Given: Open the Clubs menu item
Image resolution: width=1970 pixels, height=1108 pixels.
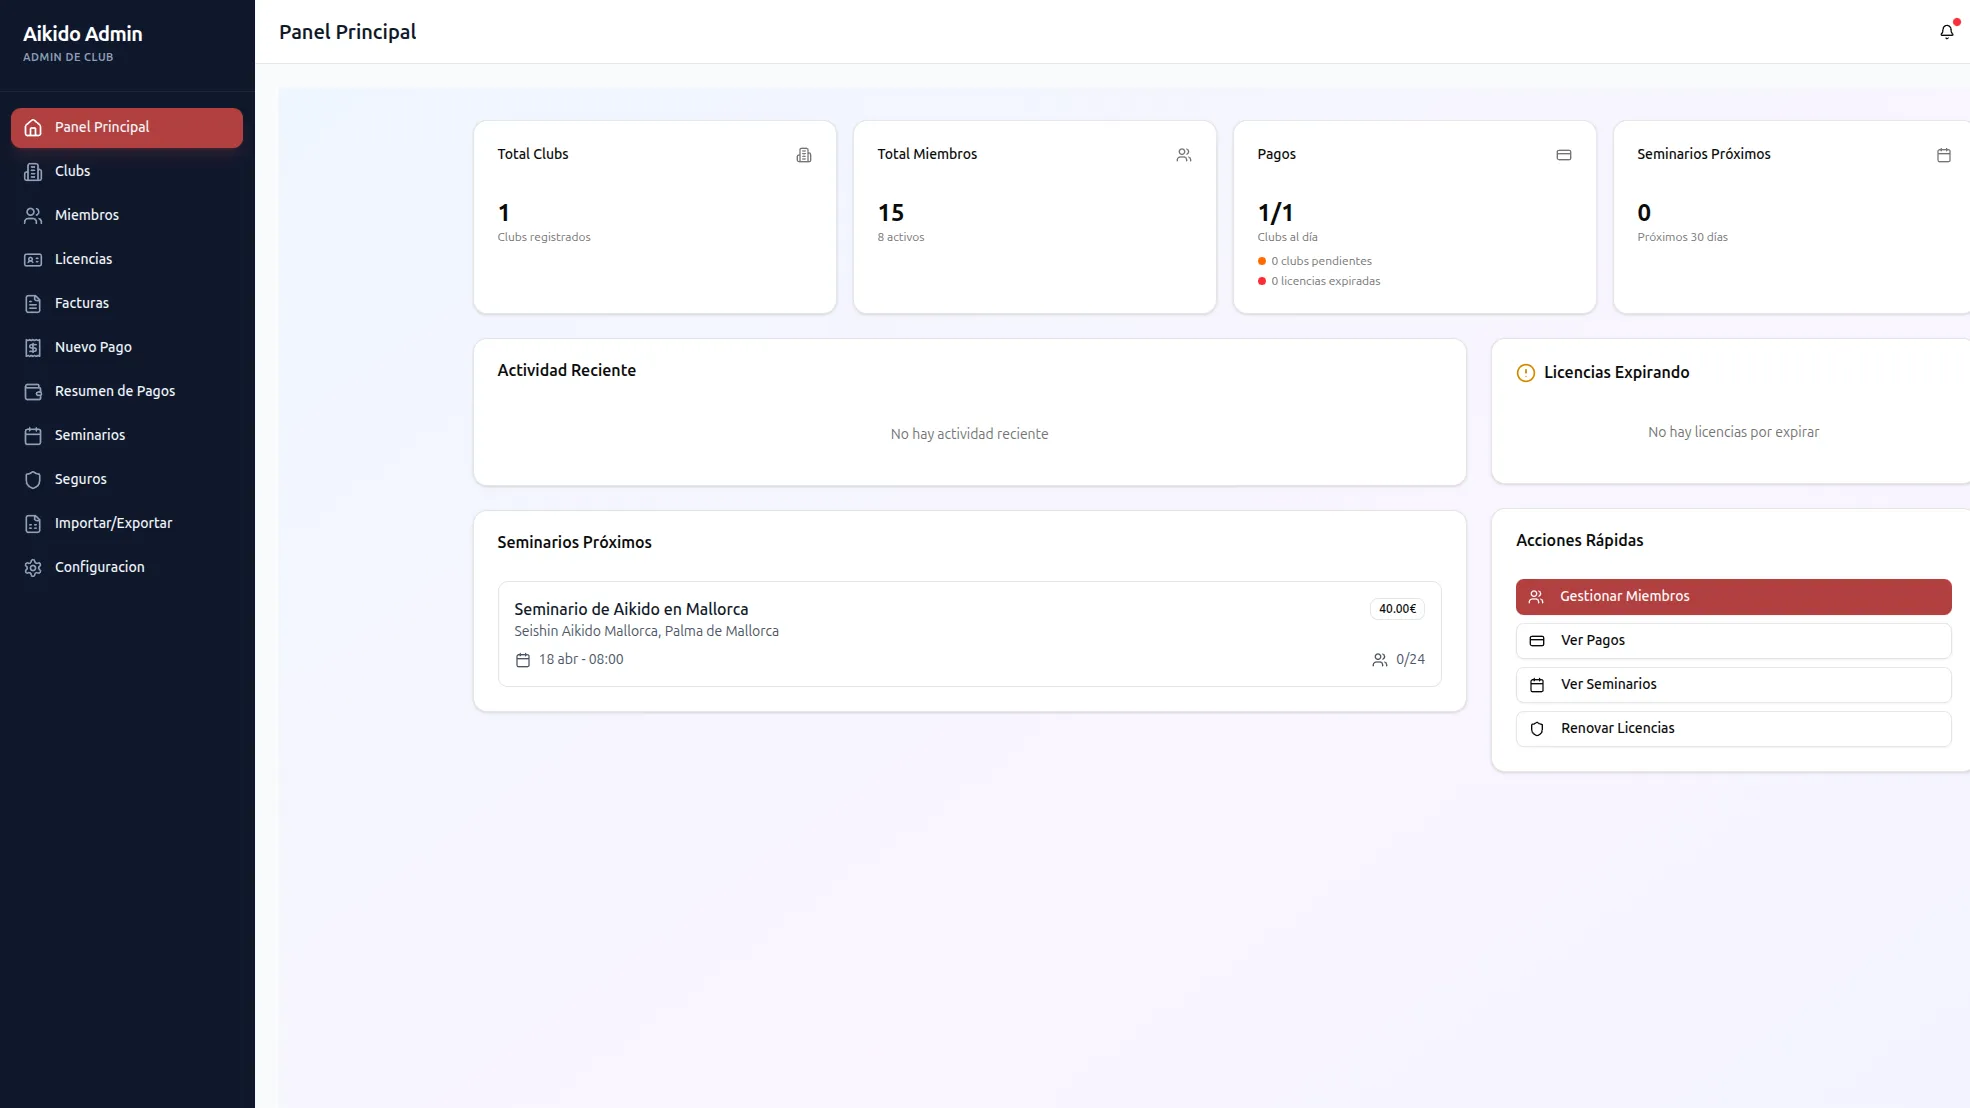Looking at the screenshot, I should 127,172.
